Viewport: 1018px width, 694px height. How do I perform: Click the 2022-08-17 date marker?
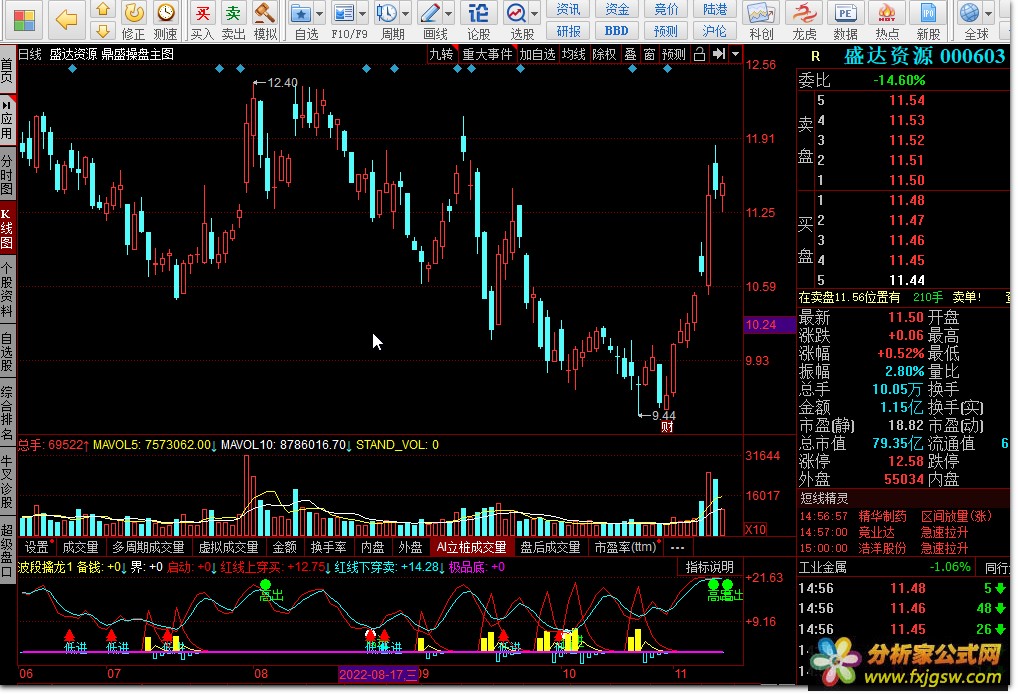point(379,674)
